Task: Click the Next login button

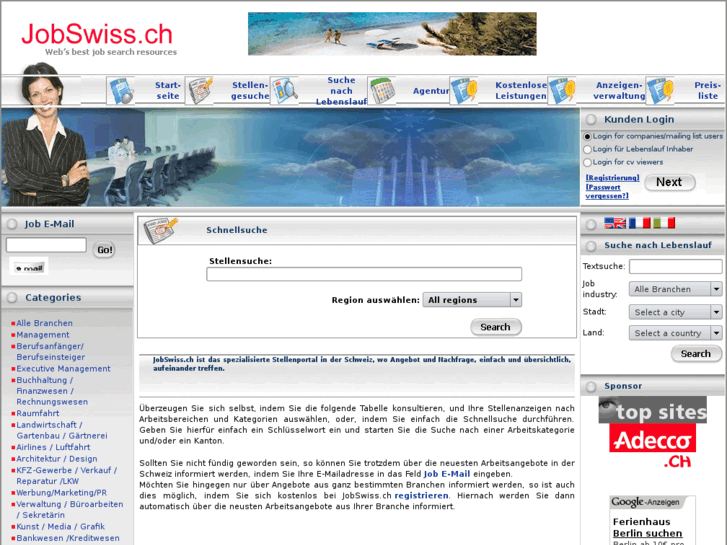Action: pos(670,182)
